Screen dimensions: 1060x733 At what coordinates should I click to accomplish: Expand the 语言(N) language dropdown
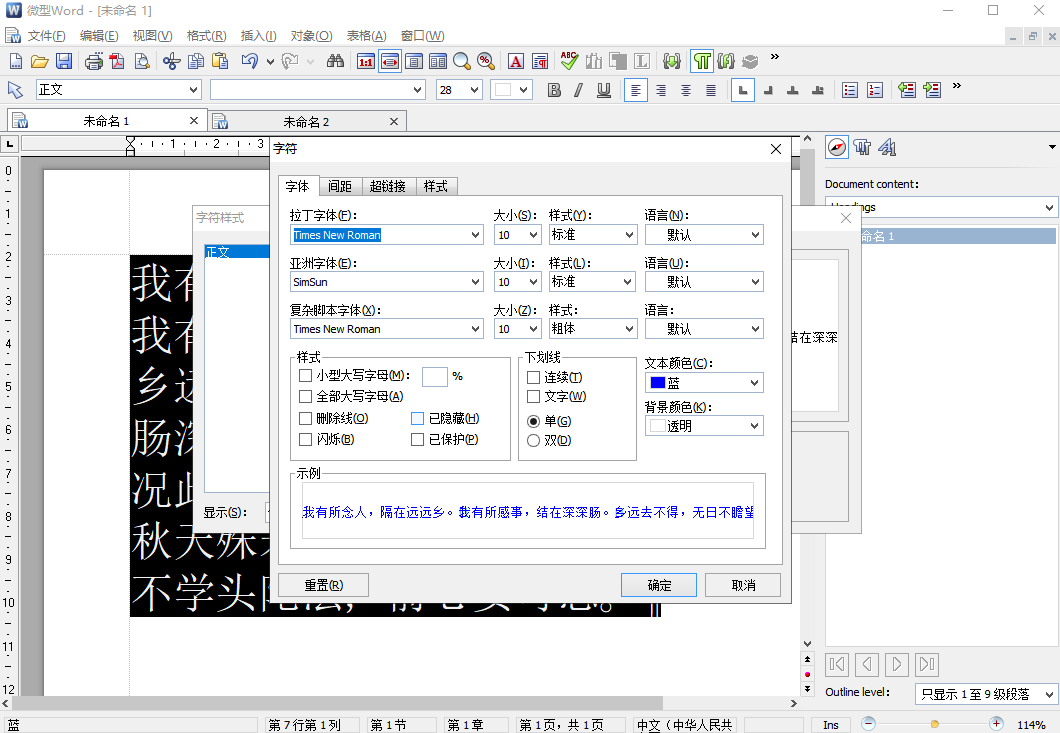pyautogui.click(x=755, y=235)
